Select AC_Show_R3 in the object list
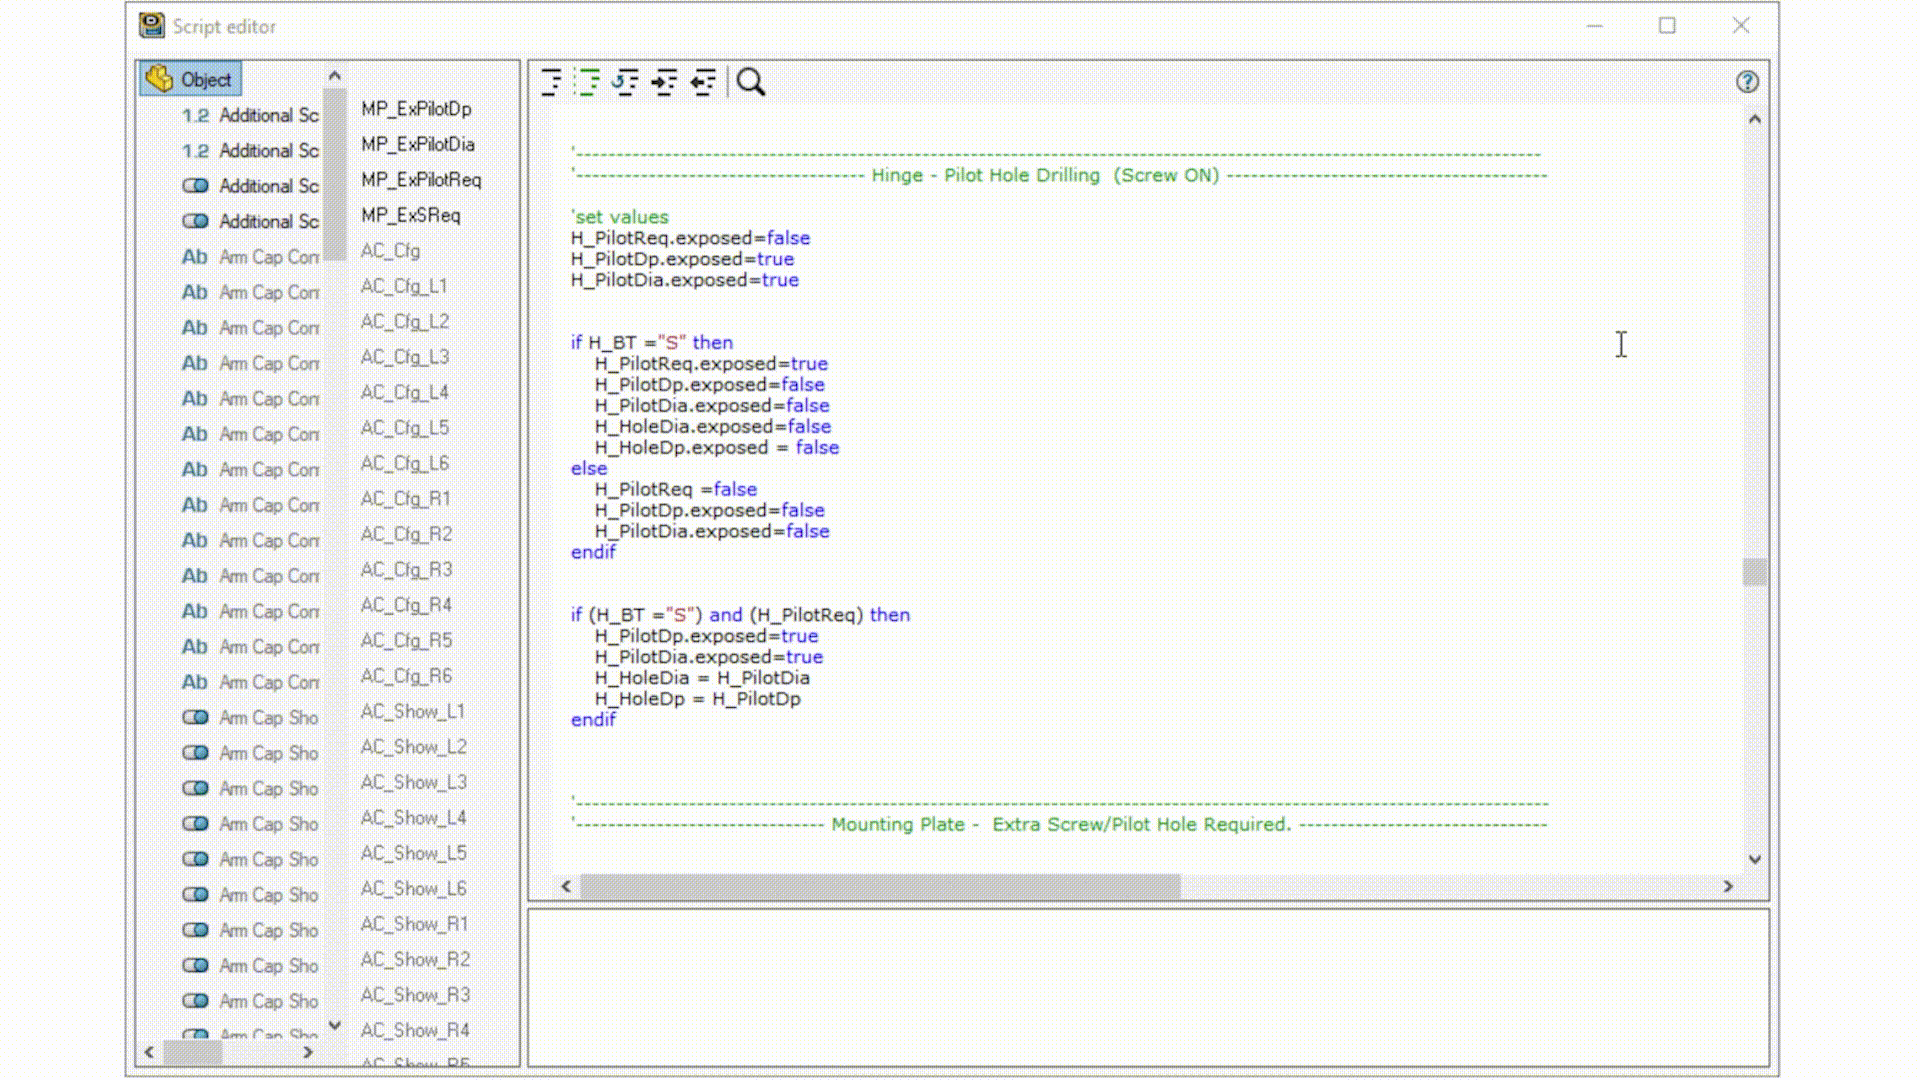The image size is (1920, 1080). click(x=415, y=995)
